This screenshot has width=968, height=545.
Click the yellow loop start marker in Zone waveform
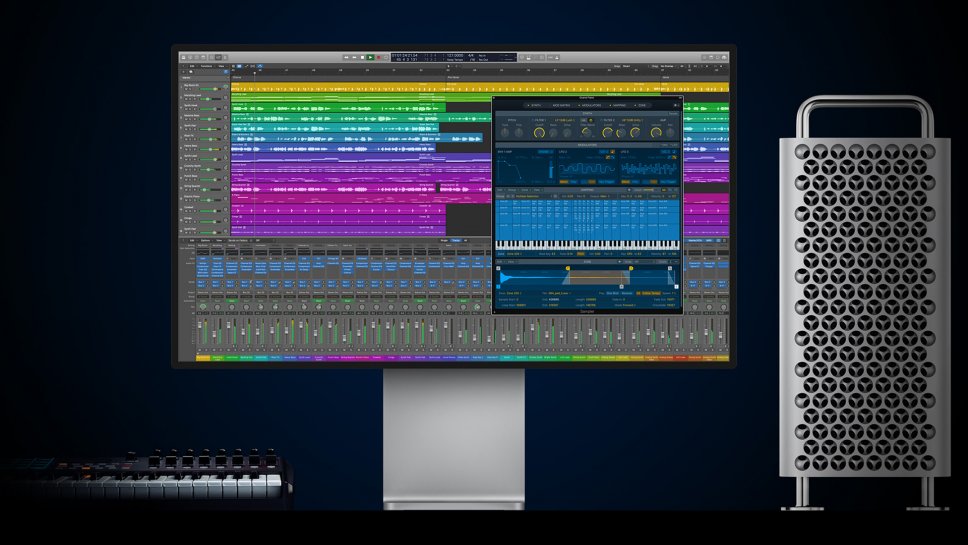point(568,268)
